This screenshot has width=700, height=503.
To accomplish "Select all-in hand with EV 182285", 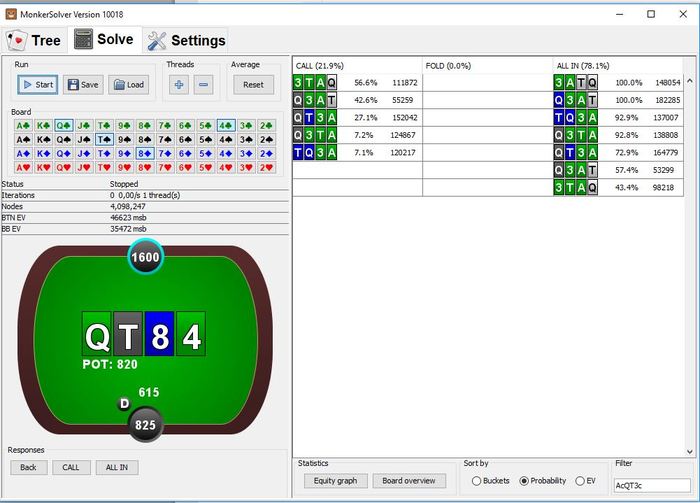I will [618, 100].
